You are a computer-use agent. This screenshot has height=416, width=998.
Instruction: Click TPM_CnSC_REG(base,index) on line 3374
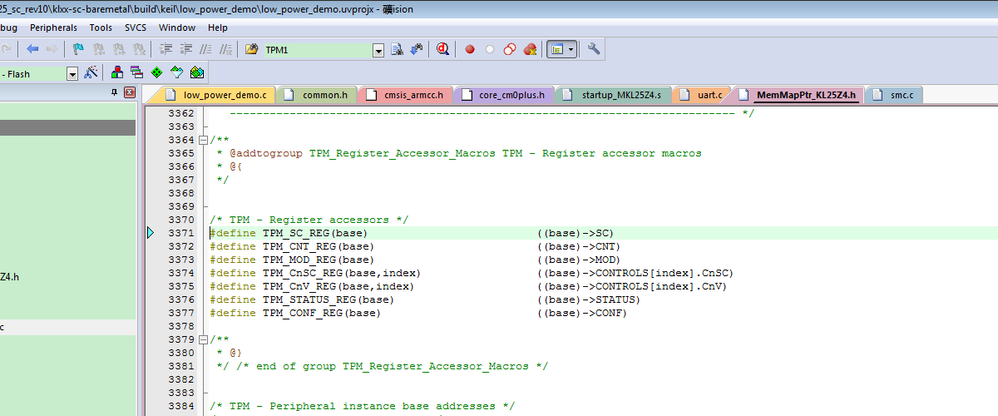click(342, 273)
